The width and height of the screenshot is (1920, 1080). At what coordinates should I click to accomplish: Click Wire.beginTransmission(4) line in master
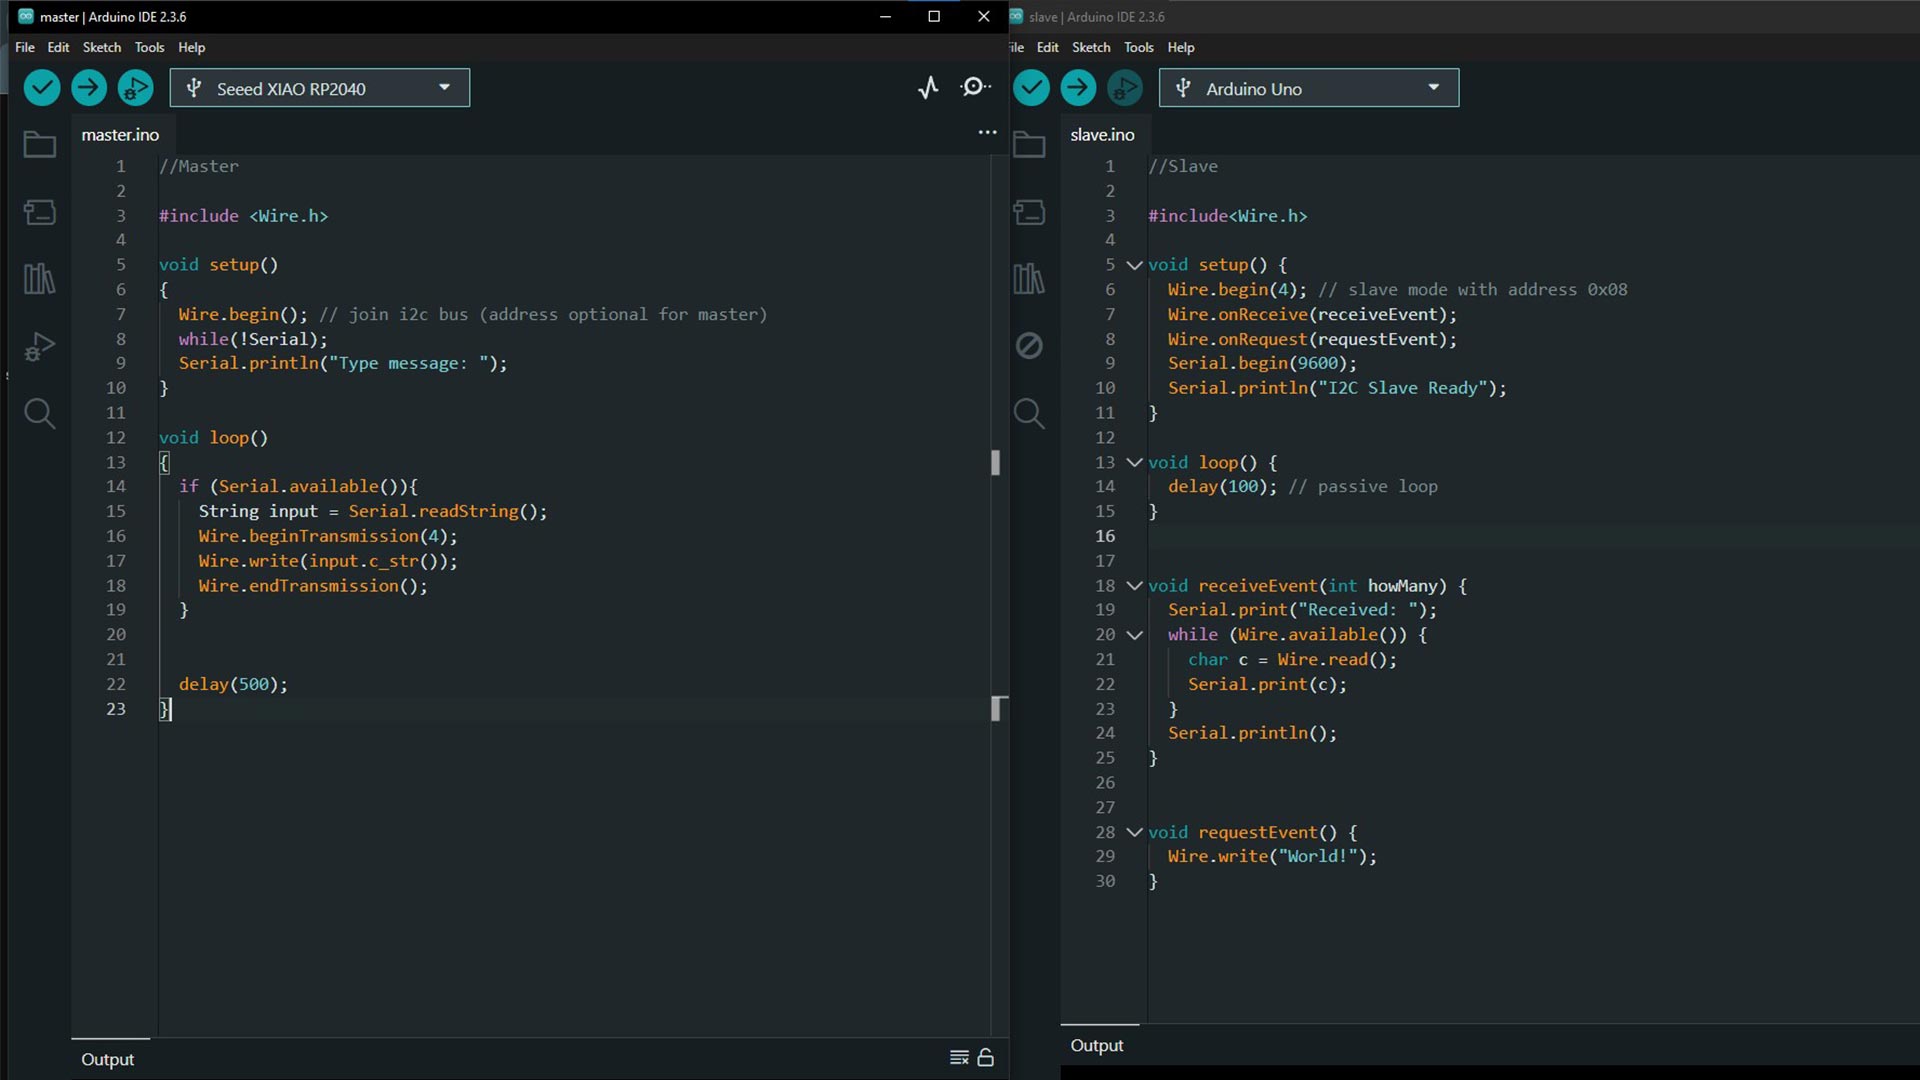[x=327, y=536]
